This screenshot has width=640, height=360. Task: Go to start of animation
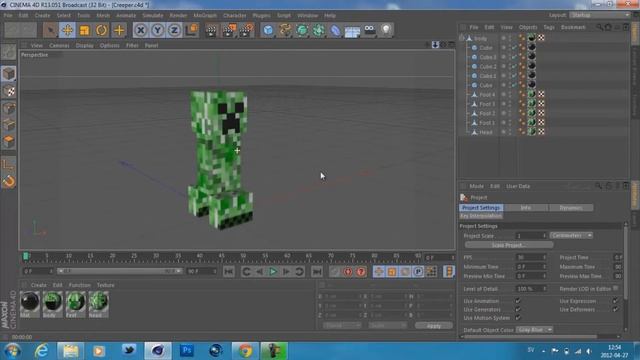click(x=229, y=272)
